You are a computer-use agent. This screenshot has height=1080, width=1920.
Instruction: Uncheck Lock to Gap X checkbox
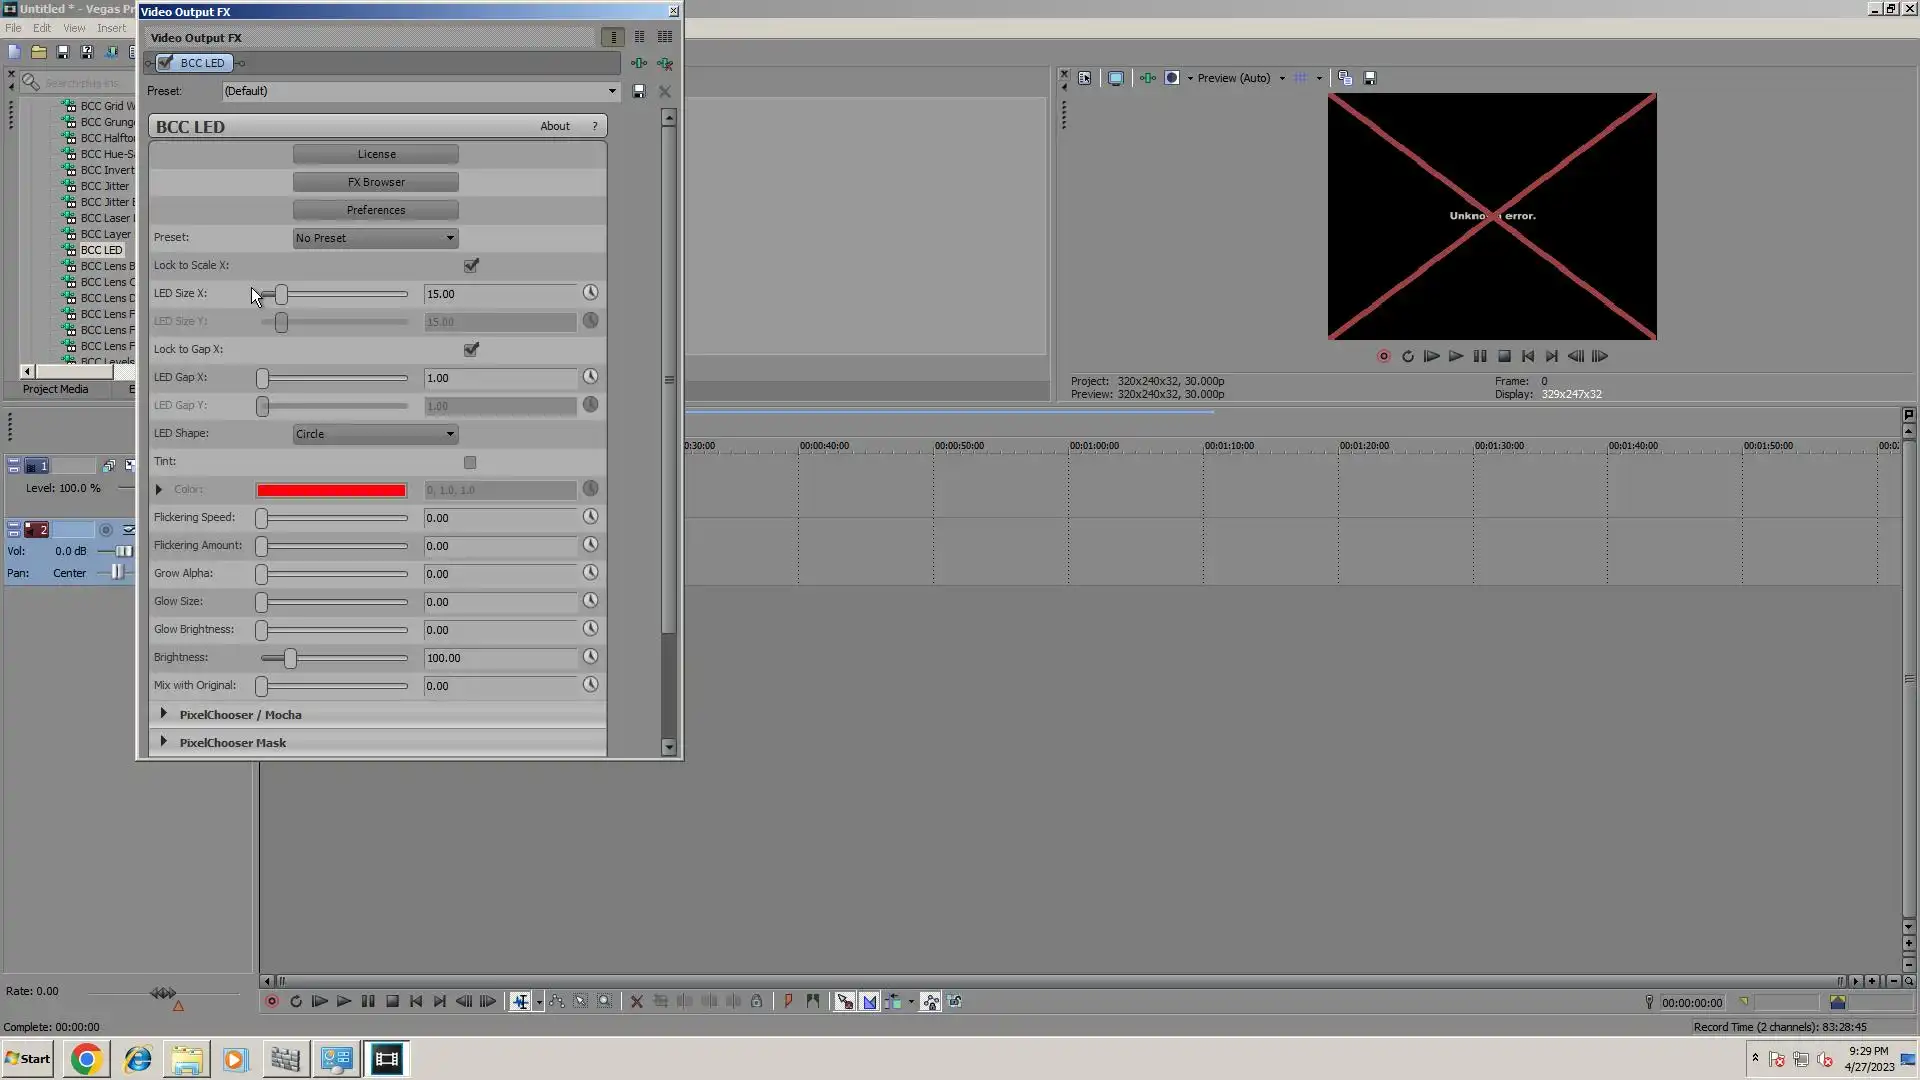pyautogui.click(x=471, y=349)
